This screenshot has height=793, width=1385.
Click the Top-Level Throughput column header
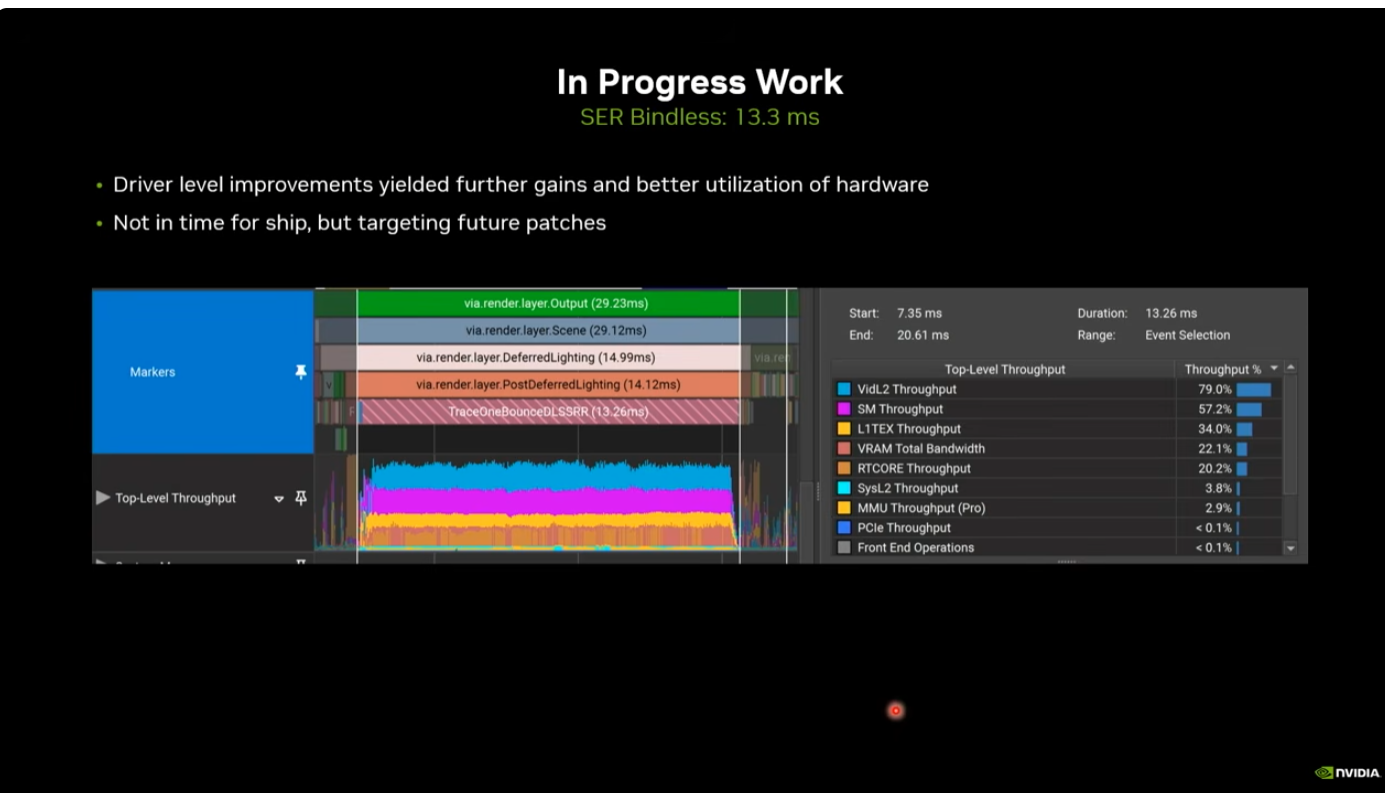(x=1004, y=370)
